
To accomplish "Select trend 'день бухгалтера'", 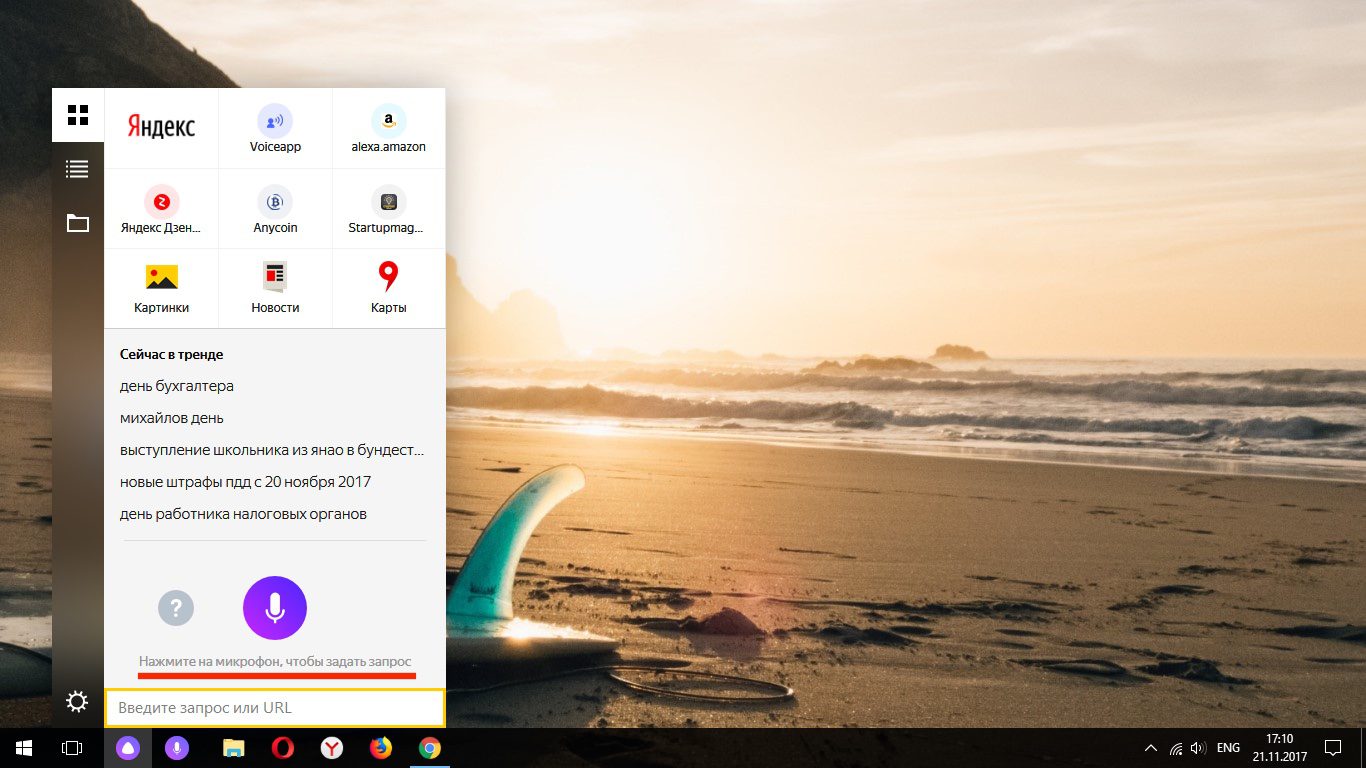I will tap(177, 386).
